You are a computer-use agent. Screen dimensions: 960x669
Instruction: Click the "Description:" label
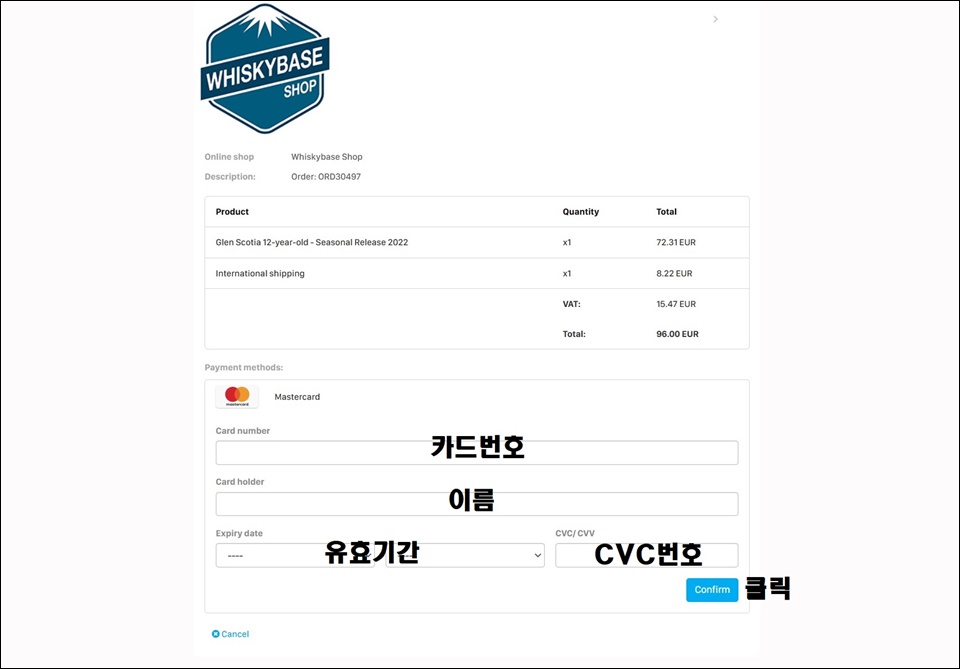coord(230,176)
